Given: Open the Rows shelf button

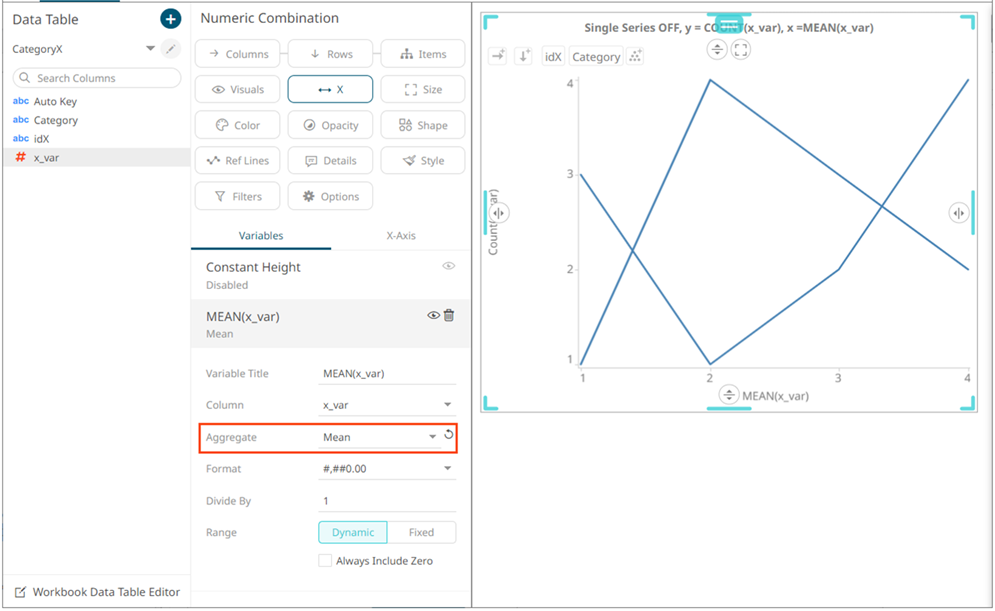Looking at the screenshot, I should (330, 54).
